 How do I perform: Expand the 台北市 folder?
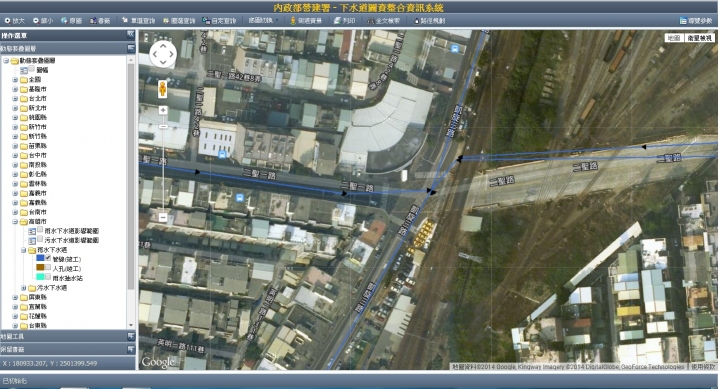click(x=16, y=98)
